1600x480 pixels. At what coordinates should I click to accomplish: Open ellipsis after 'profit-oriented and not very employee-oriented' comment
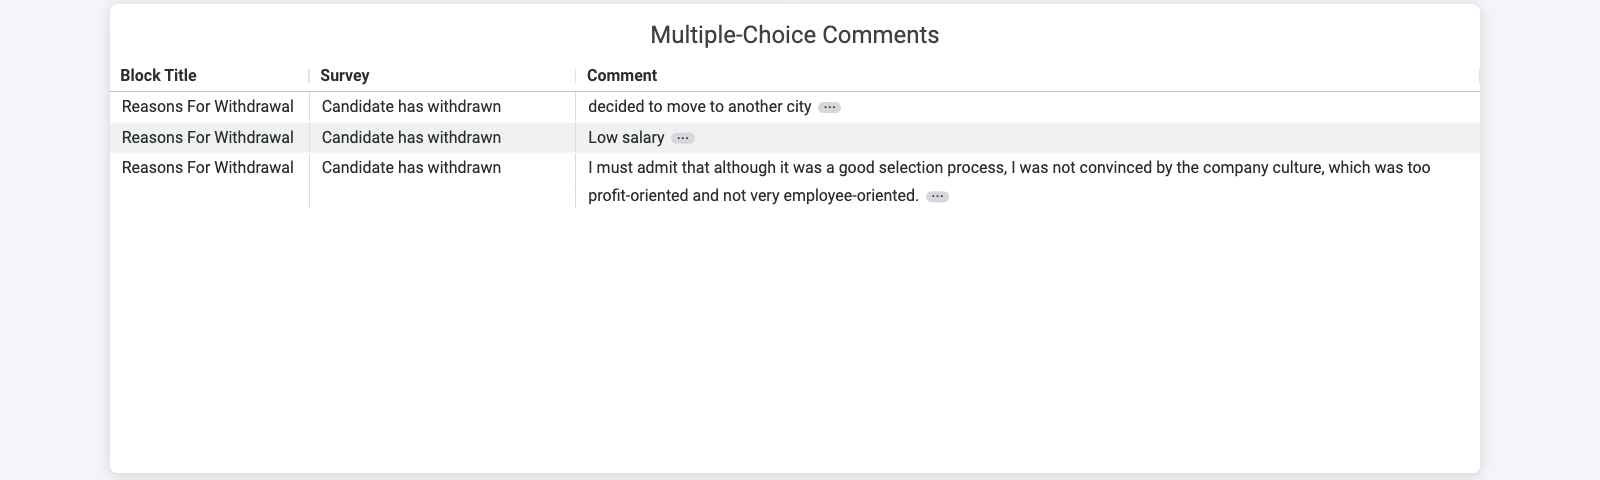[937, 196]
